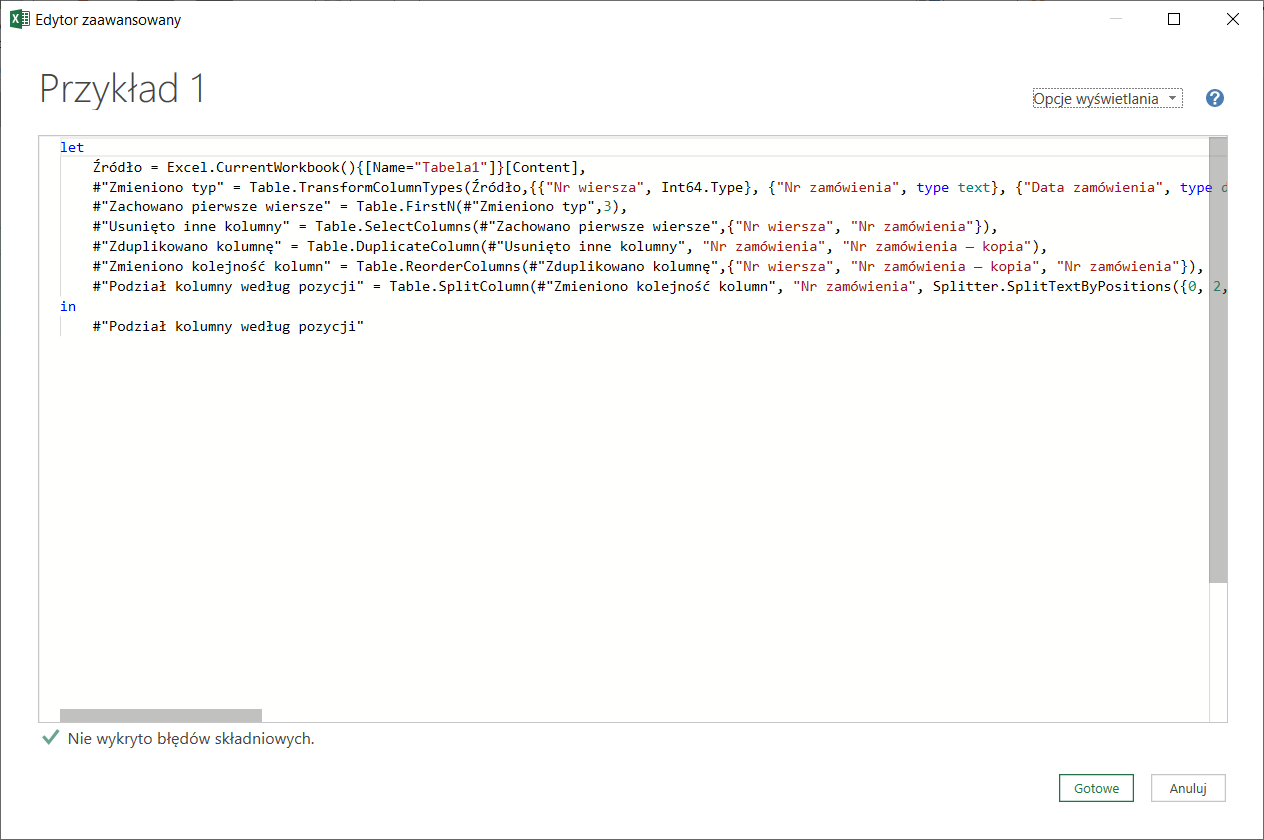
Task: Maximize the Edytor zaawansowany window
Action: [x=1174, y=19]
